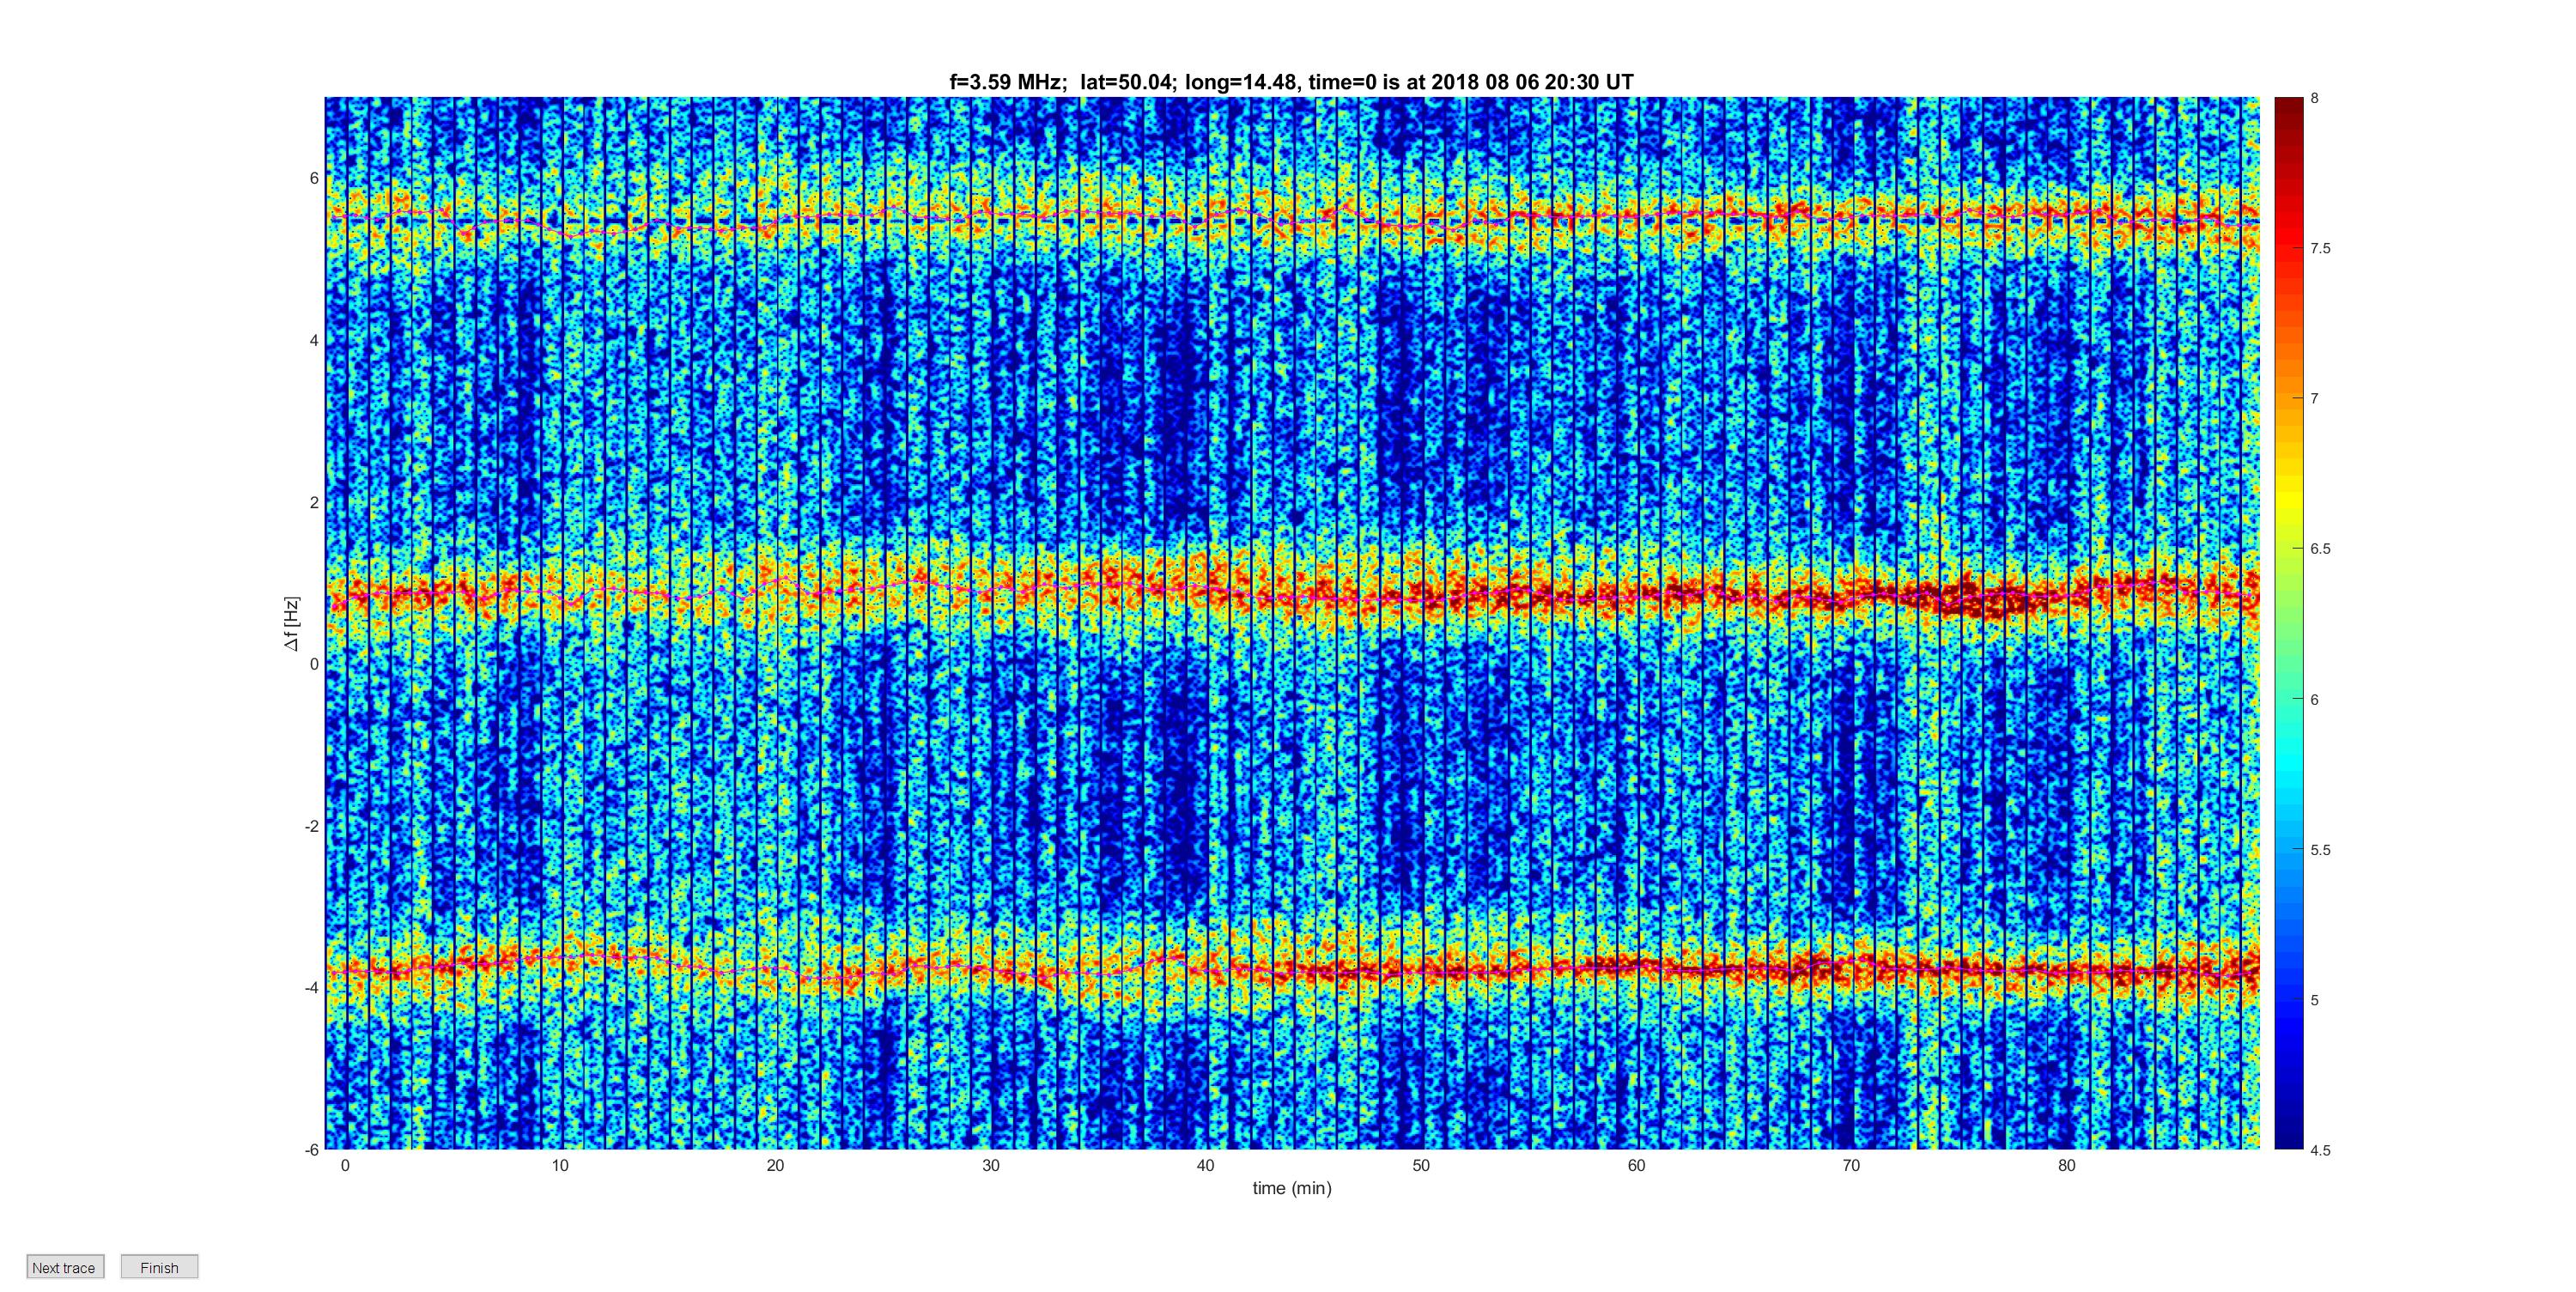The width and height of the screenshot is (2576, 1292).
Task: Click the x-axis tick label 40
Action: point(1206,1165)
